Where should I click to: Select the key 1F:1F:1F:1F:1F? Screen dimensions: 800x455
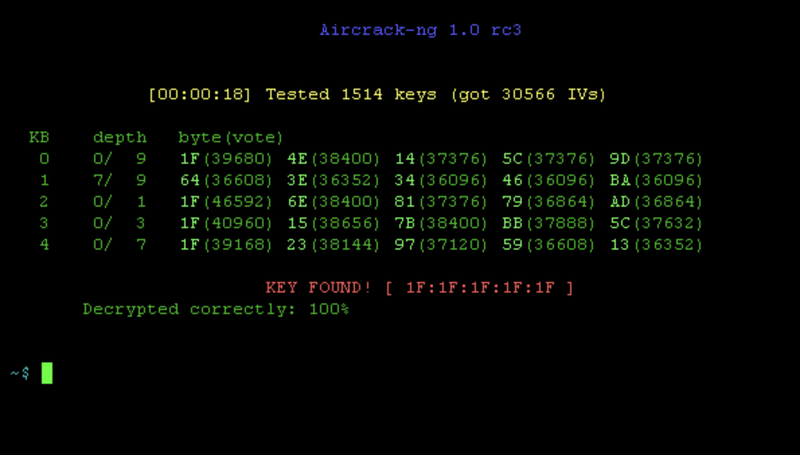[x=480, y=288]
